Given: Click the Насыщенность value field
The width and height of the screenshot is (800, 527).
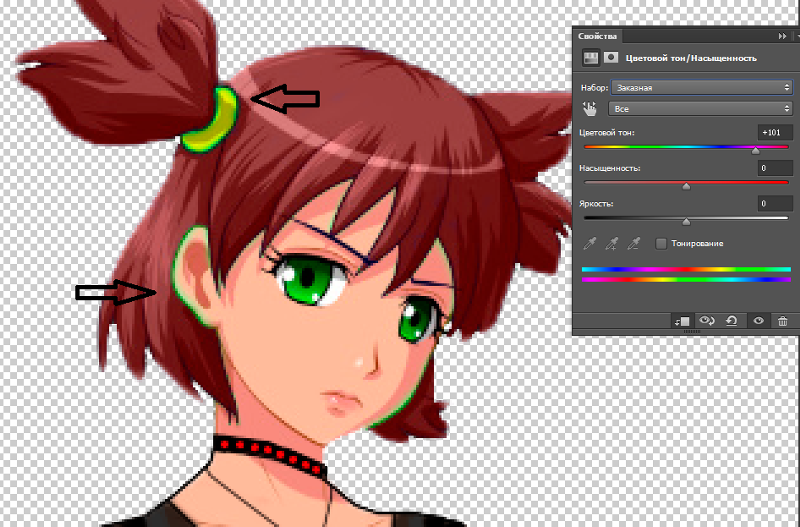Looking at the screenshot, I should 775,168.
